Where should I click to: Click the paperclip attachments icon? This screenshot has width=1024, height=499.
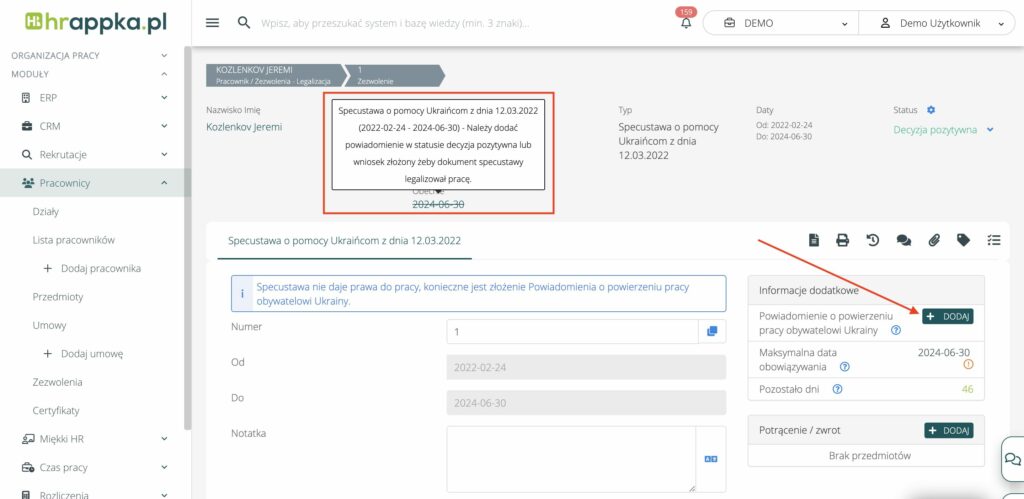(x=933, y=240)
